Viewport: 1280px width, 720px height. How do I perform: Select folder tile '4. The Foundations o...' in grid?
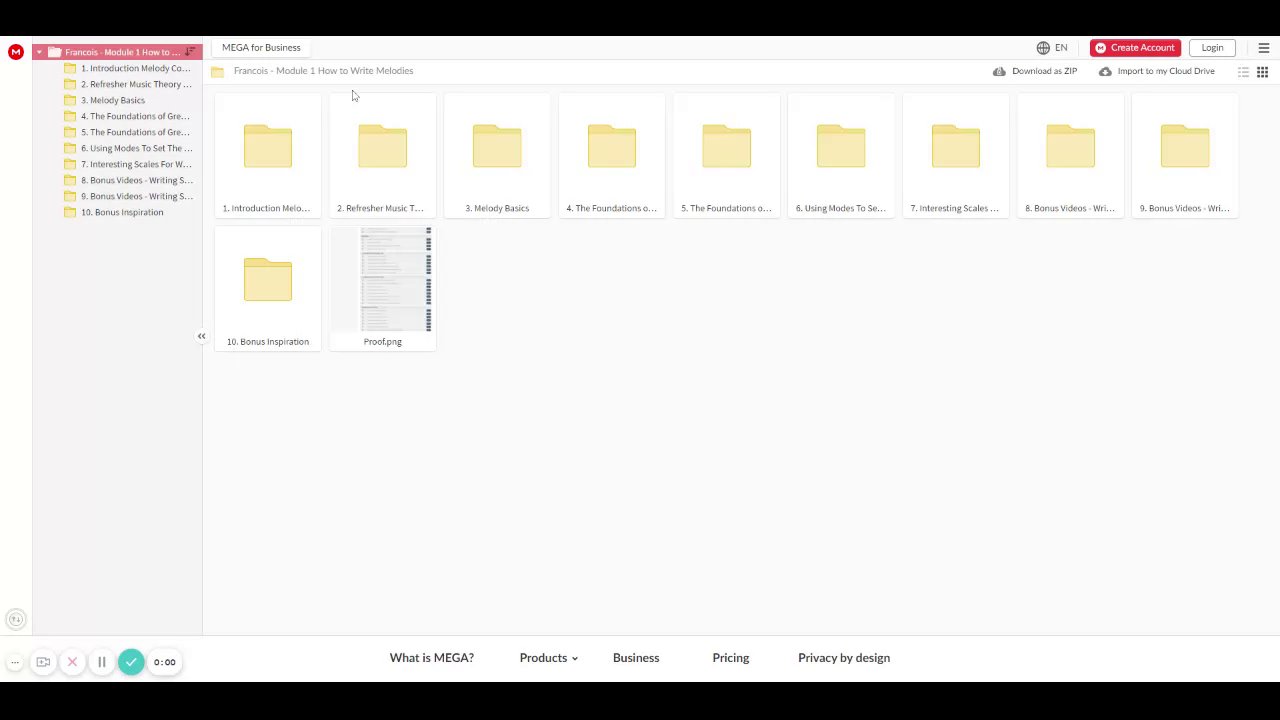tap(612, 155)
